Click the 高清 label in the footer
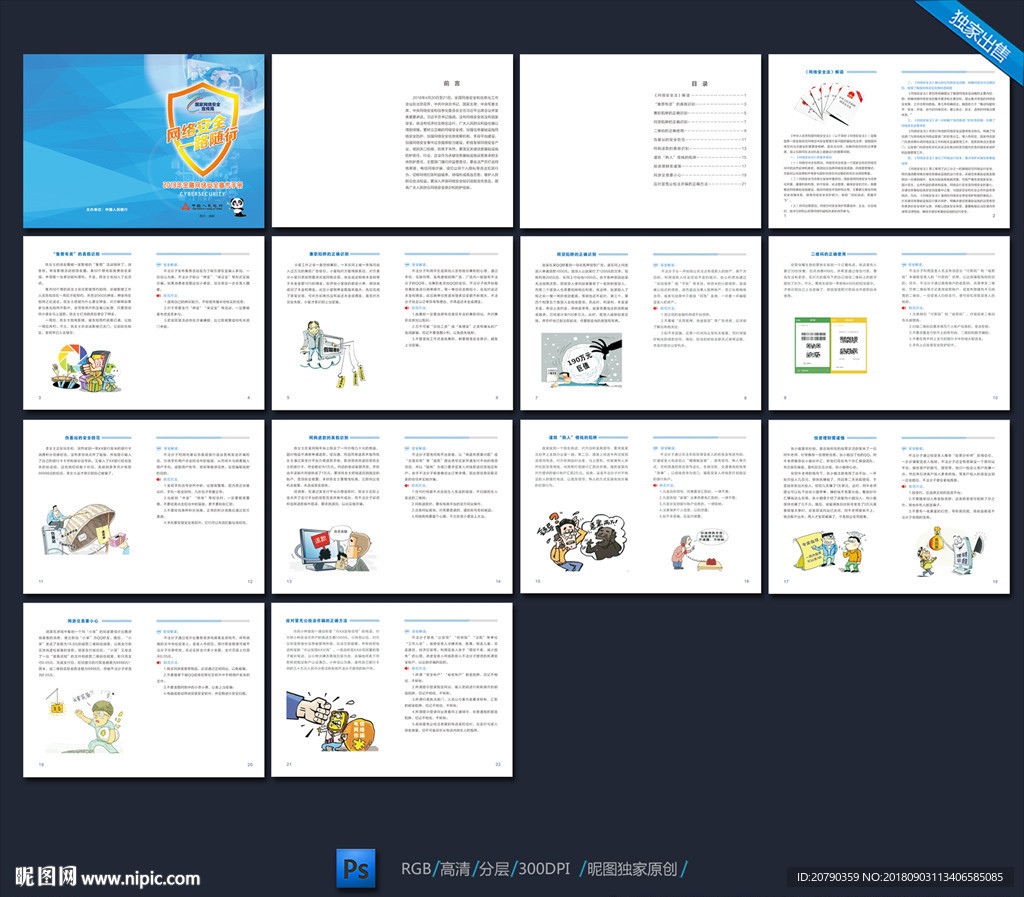The height and width of the screenshot is (897, 1024). [x=455, y=869]
